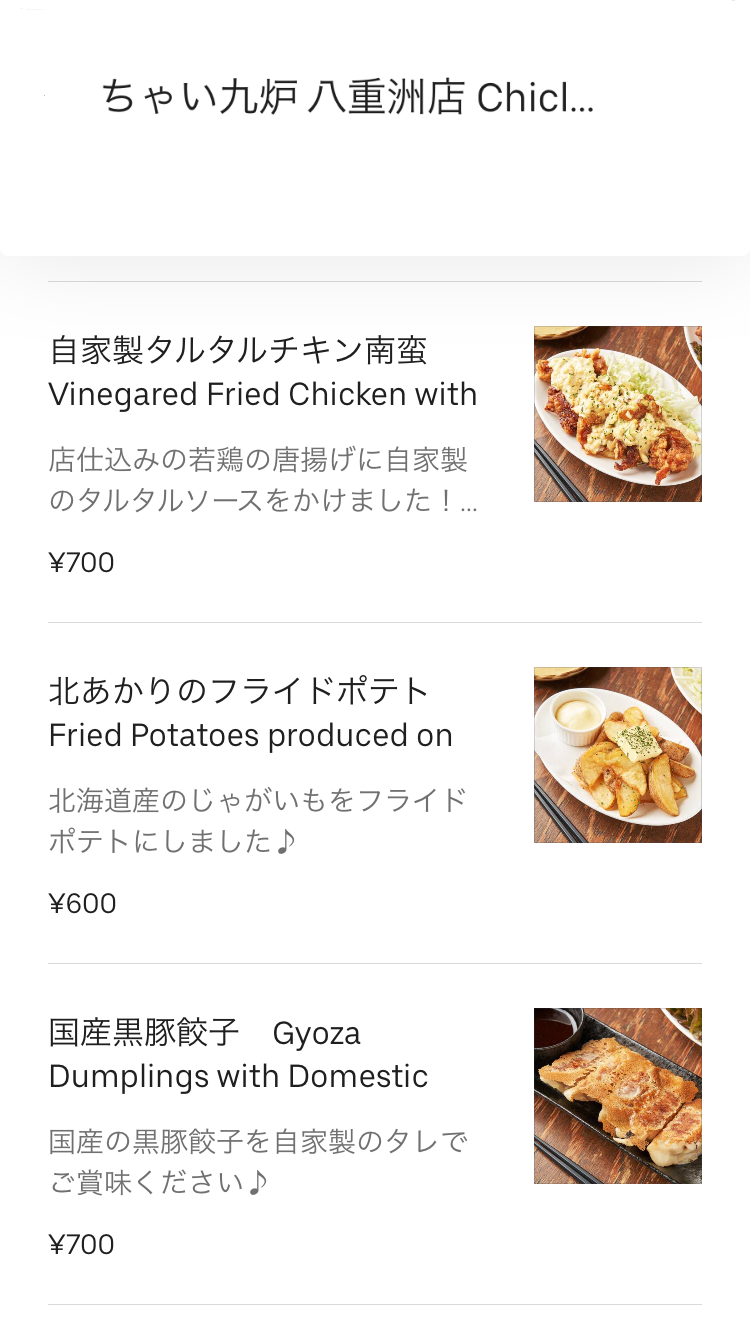
Task: Open the 自家製タルタルチキン南蛮 menu item title
Action: 238,351
